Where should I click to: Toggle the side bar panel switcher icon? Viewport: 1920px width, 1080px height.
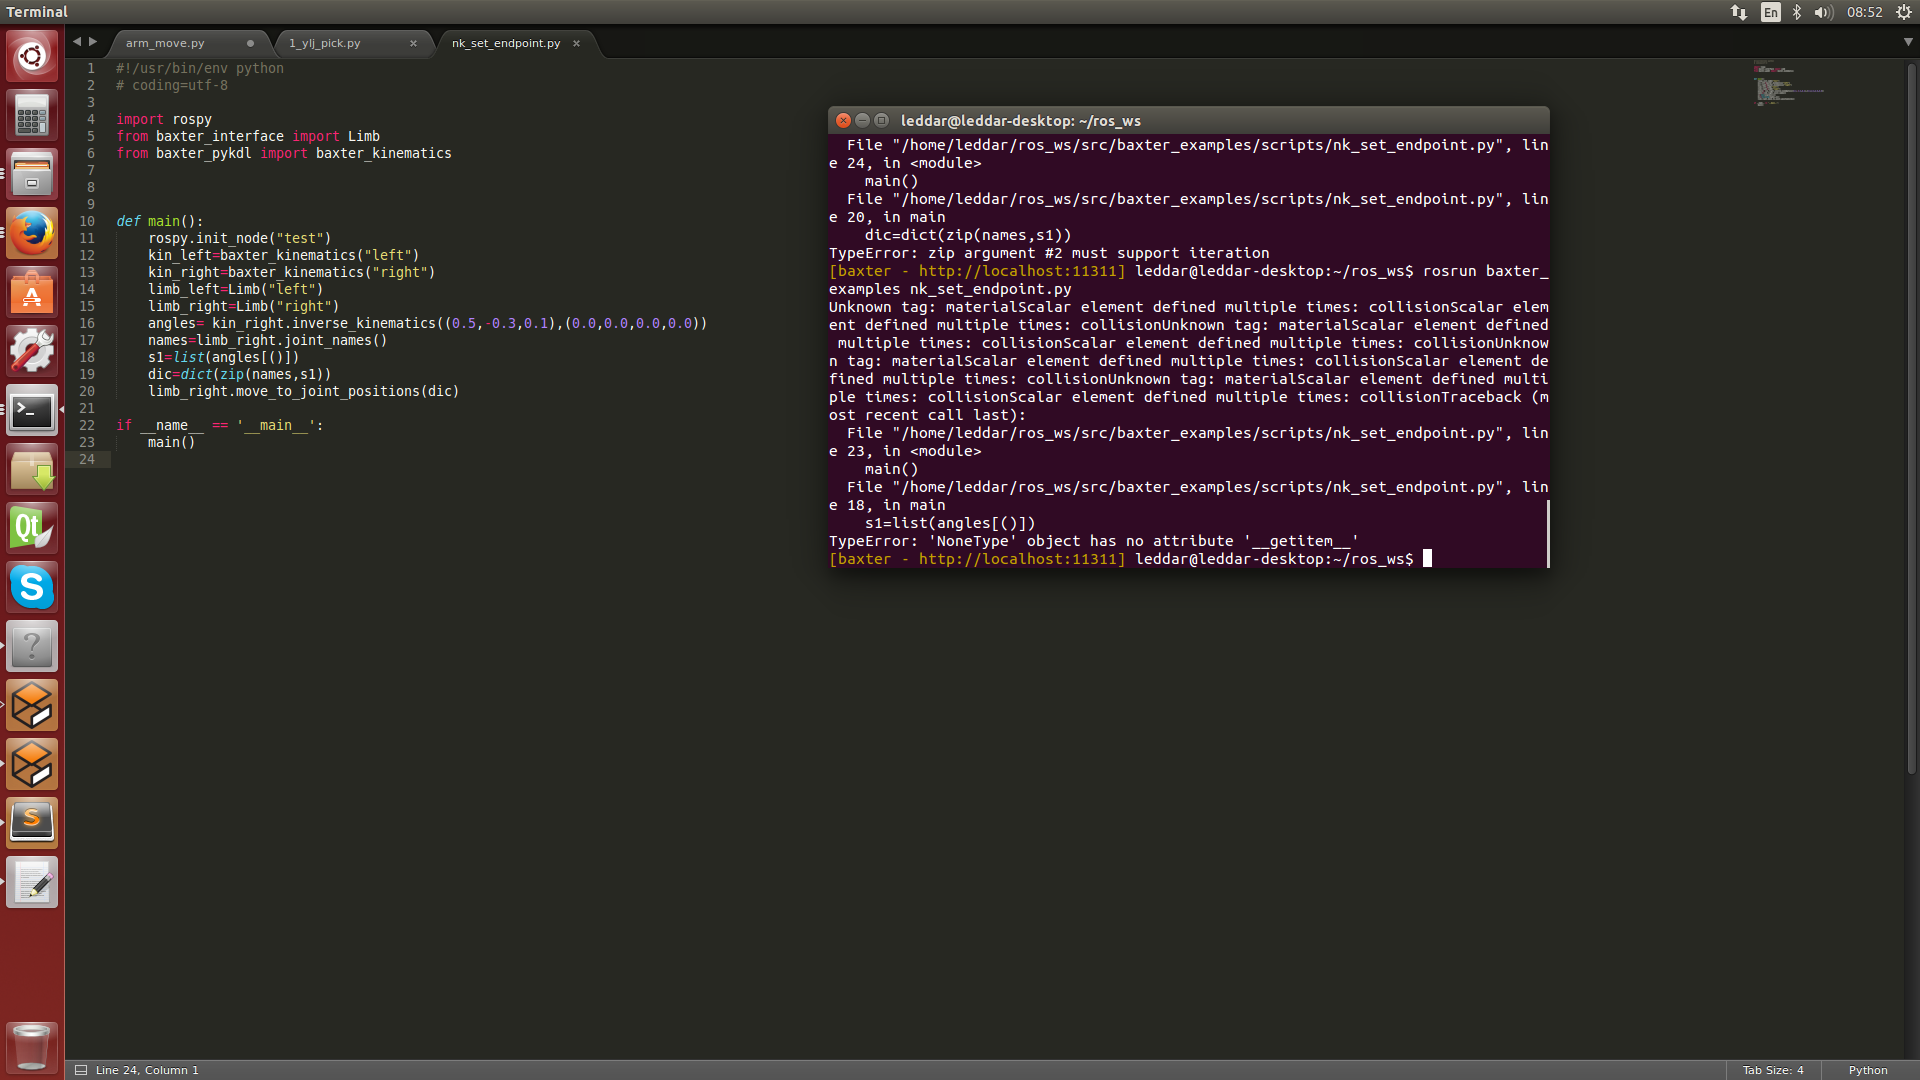(x=81, y=1070)
